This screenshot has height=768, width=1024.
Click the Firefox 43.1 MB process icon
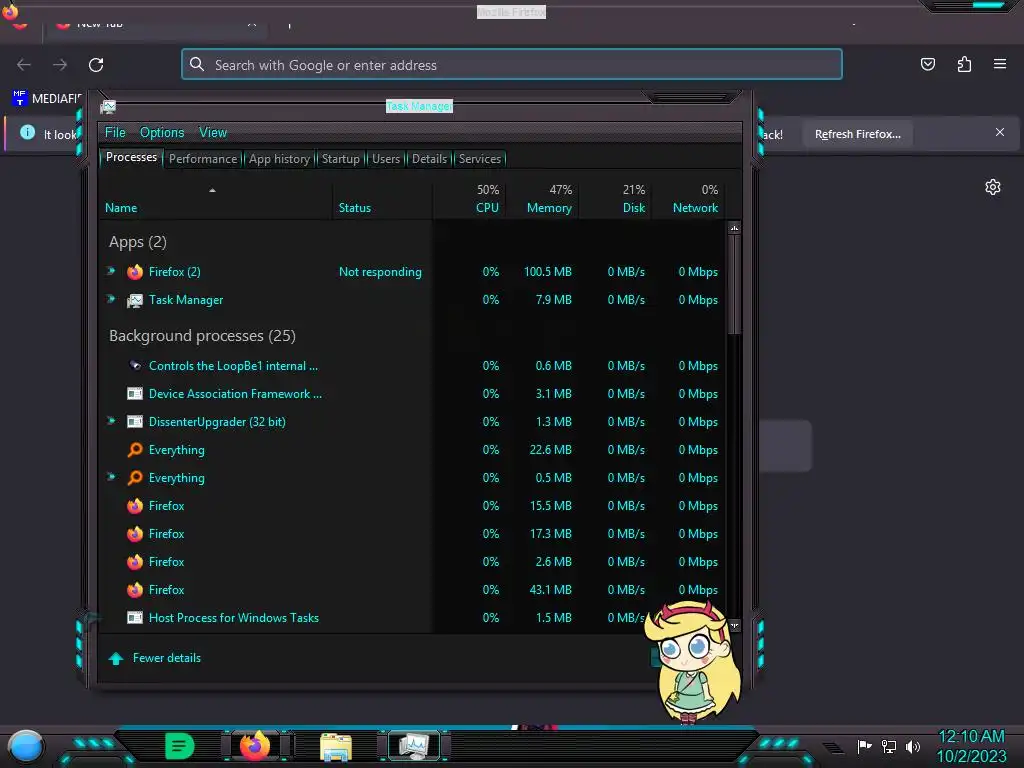pos(135,590)
